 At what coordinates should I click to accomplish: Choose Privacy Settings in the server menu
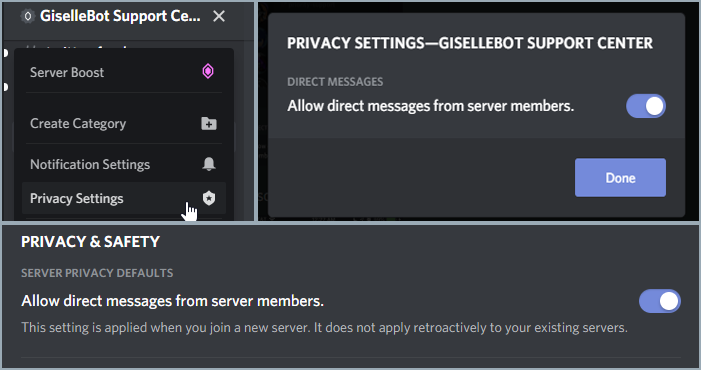coord(124,198)
